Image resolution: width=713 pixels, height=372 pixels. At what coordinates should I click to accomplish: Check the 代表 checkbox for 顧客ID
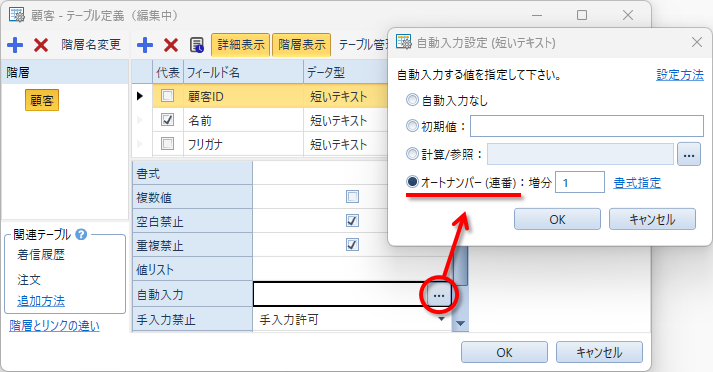click(x=167, y=96)
